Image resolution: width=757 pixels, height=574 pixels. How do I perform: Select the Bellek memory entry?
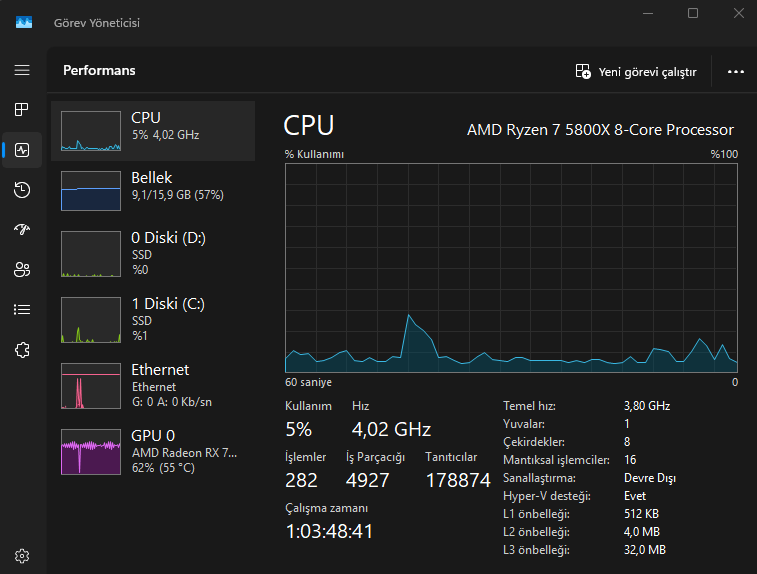pos(153,190)
